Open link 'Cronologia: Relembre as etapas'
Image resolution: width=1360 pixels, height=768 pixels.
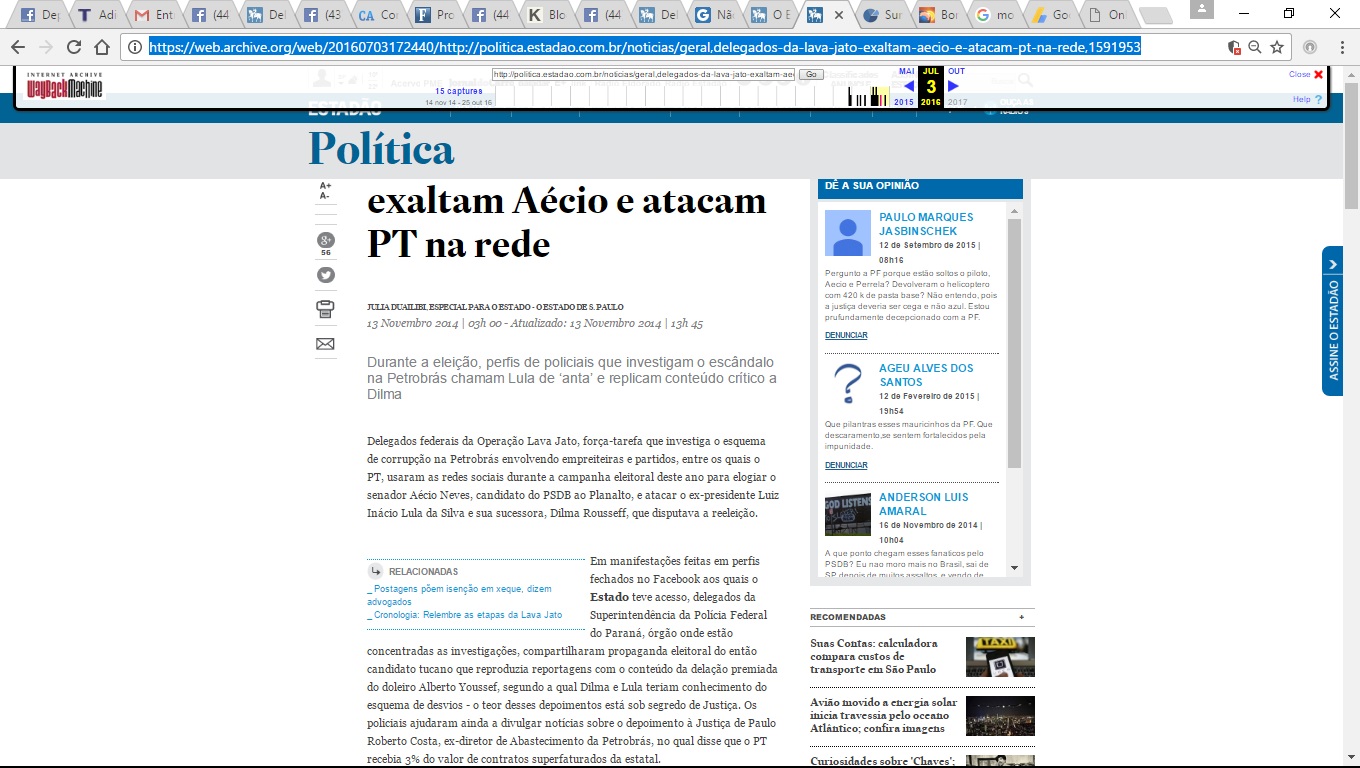467,615
